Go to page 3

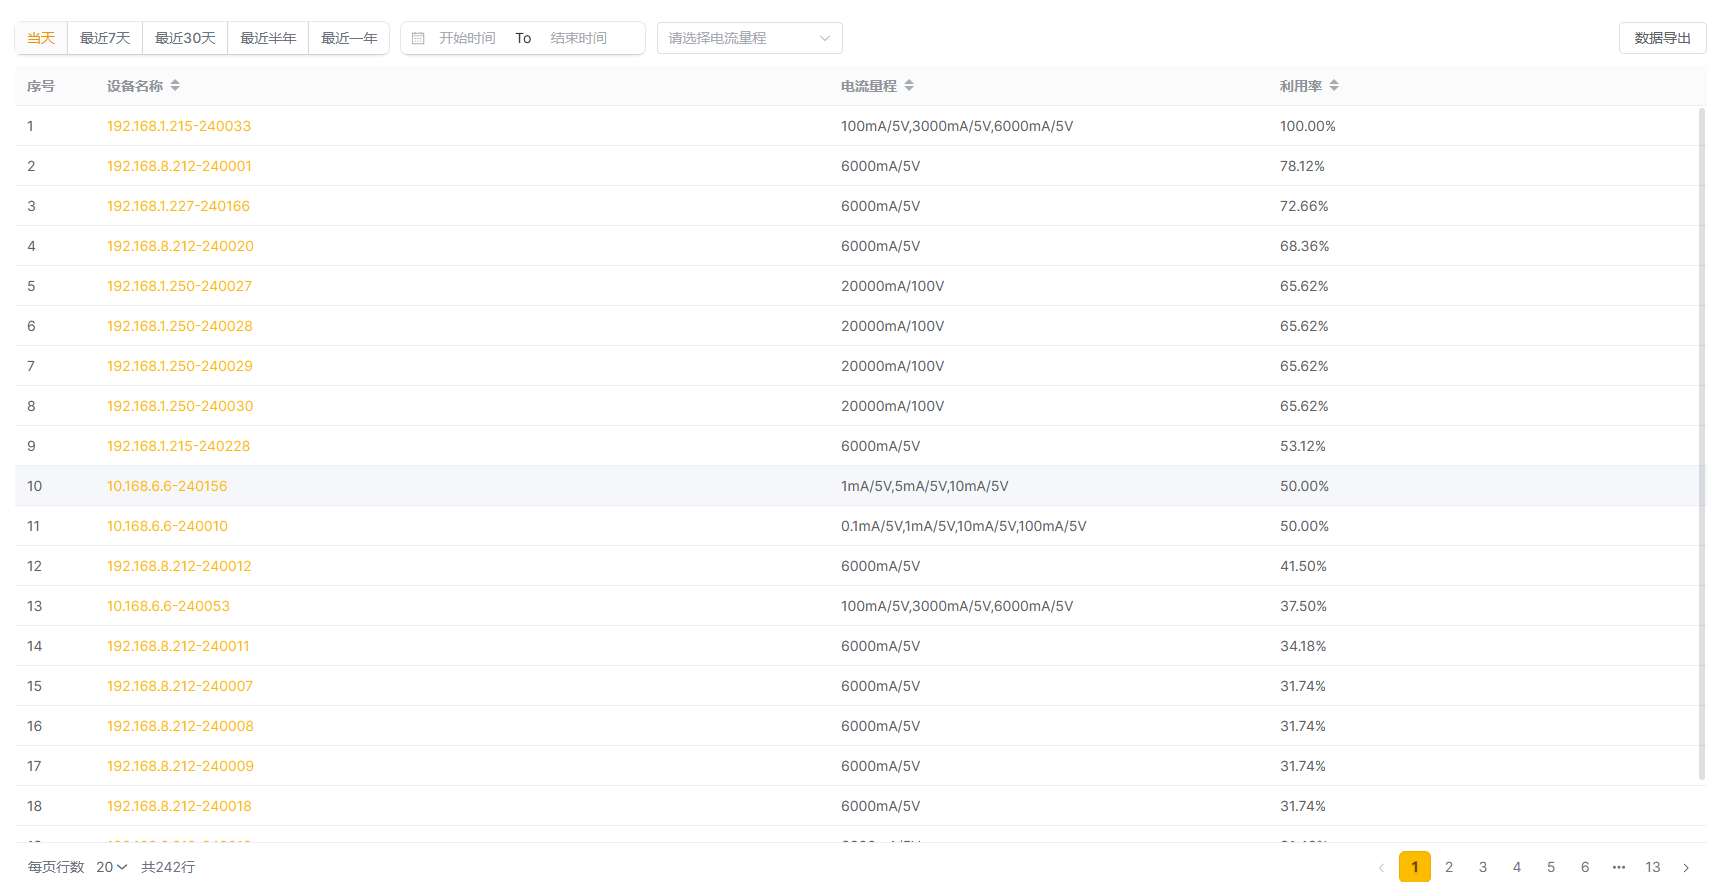tap(1483, 867)
